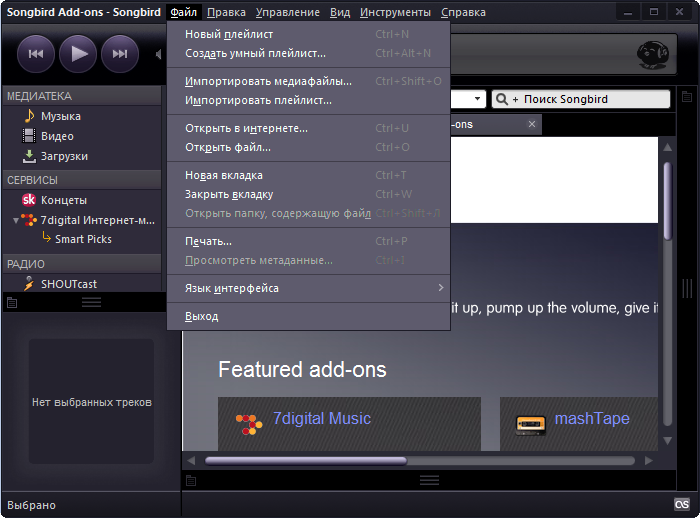
Task: Collapse the 7digital tree node
Action: 16,221
